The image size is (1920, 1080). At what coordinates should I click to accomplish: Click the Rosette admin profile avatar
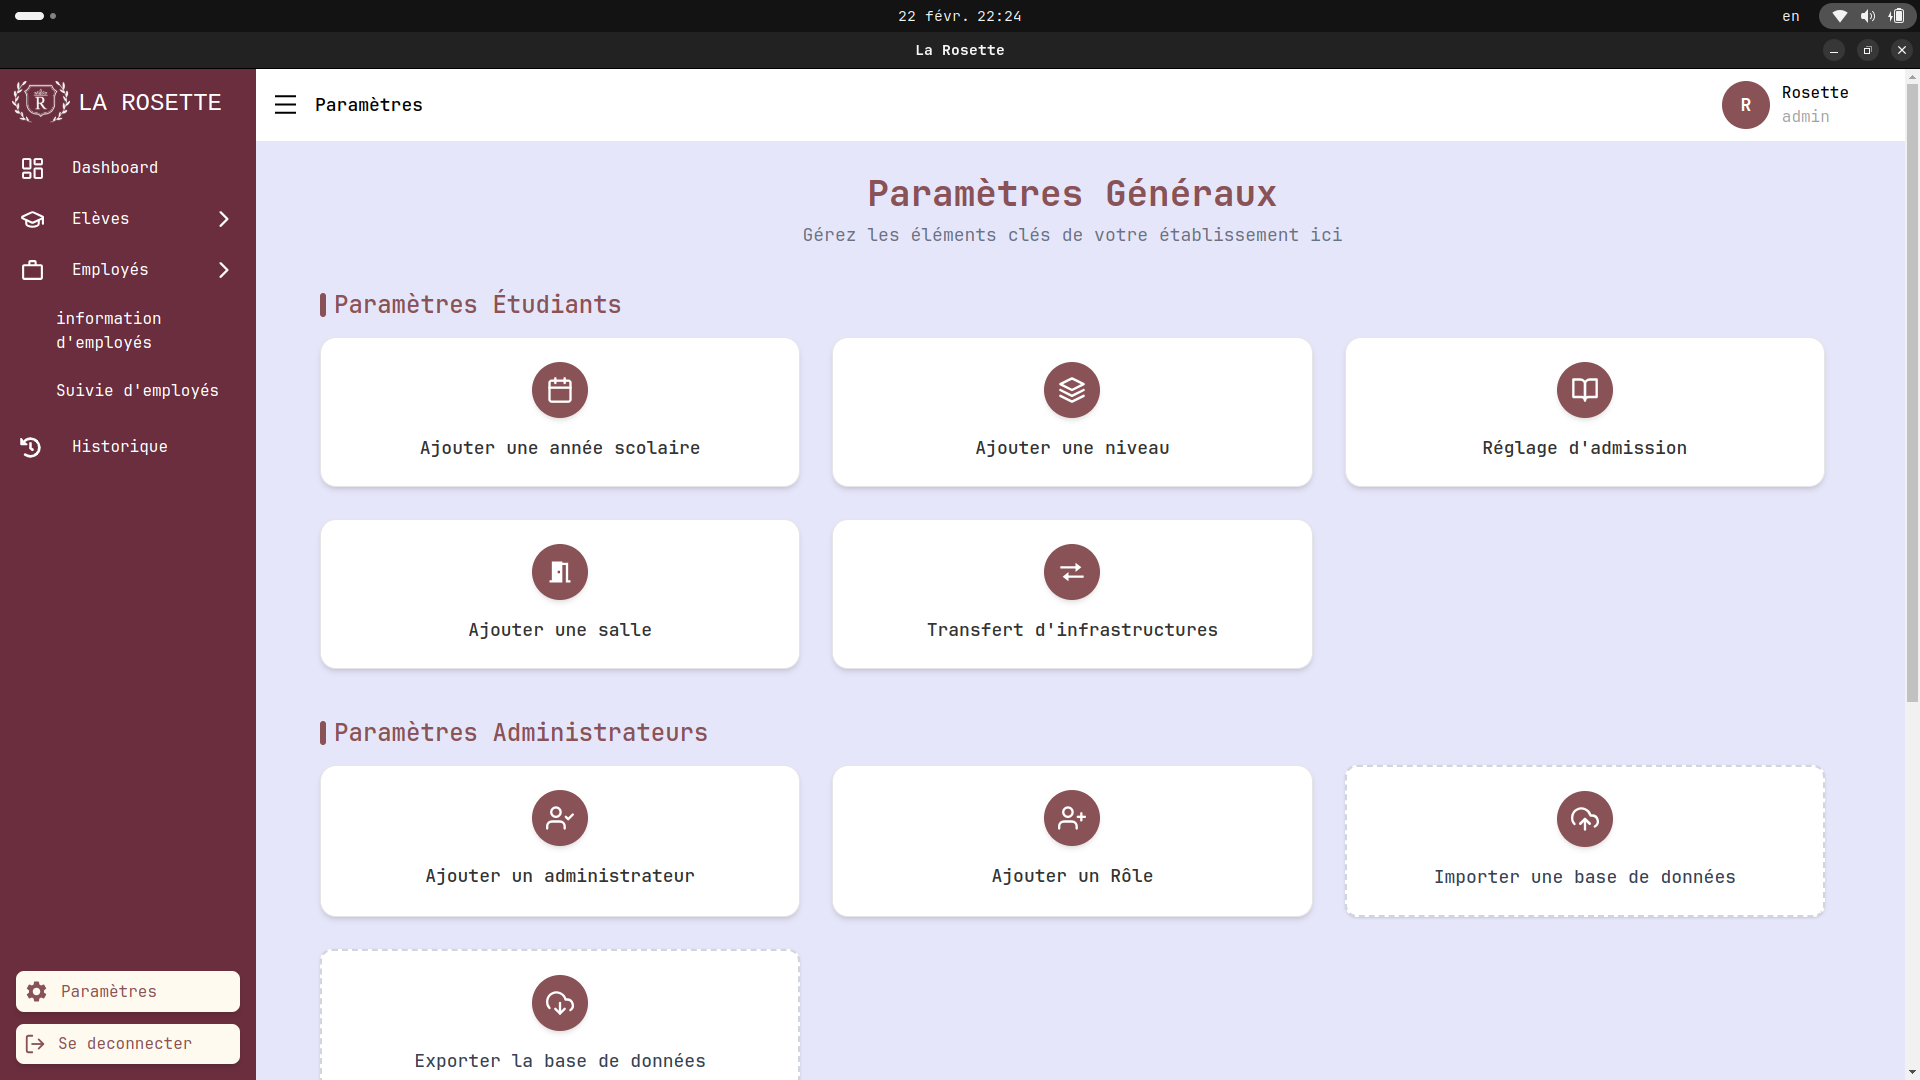coord(1746,105)
